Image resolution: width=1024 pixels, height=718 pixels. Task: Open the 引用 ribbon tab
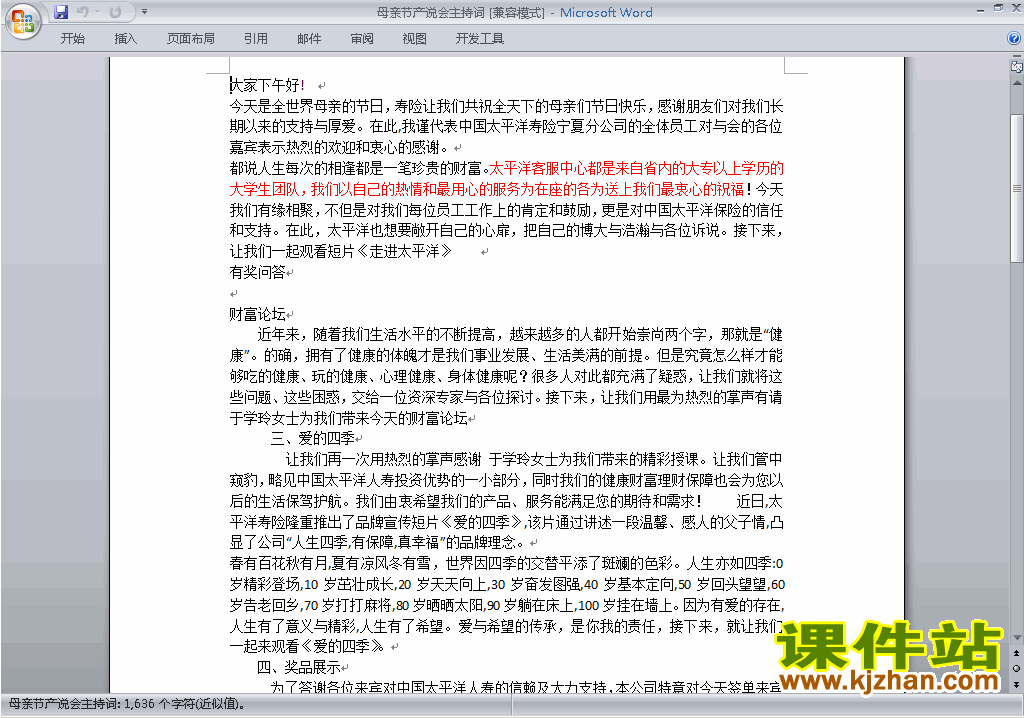pos(256,39)
